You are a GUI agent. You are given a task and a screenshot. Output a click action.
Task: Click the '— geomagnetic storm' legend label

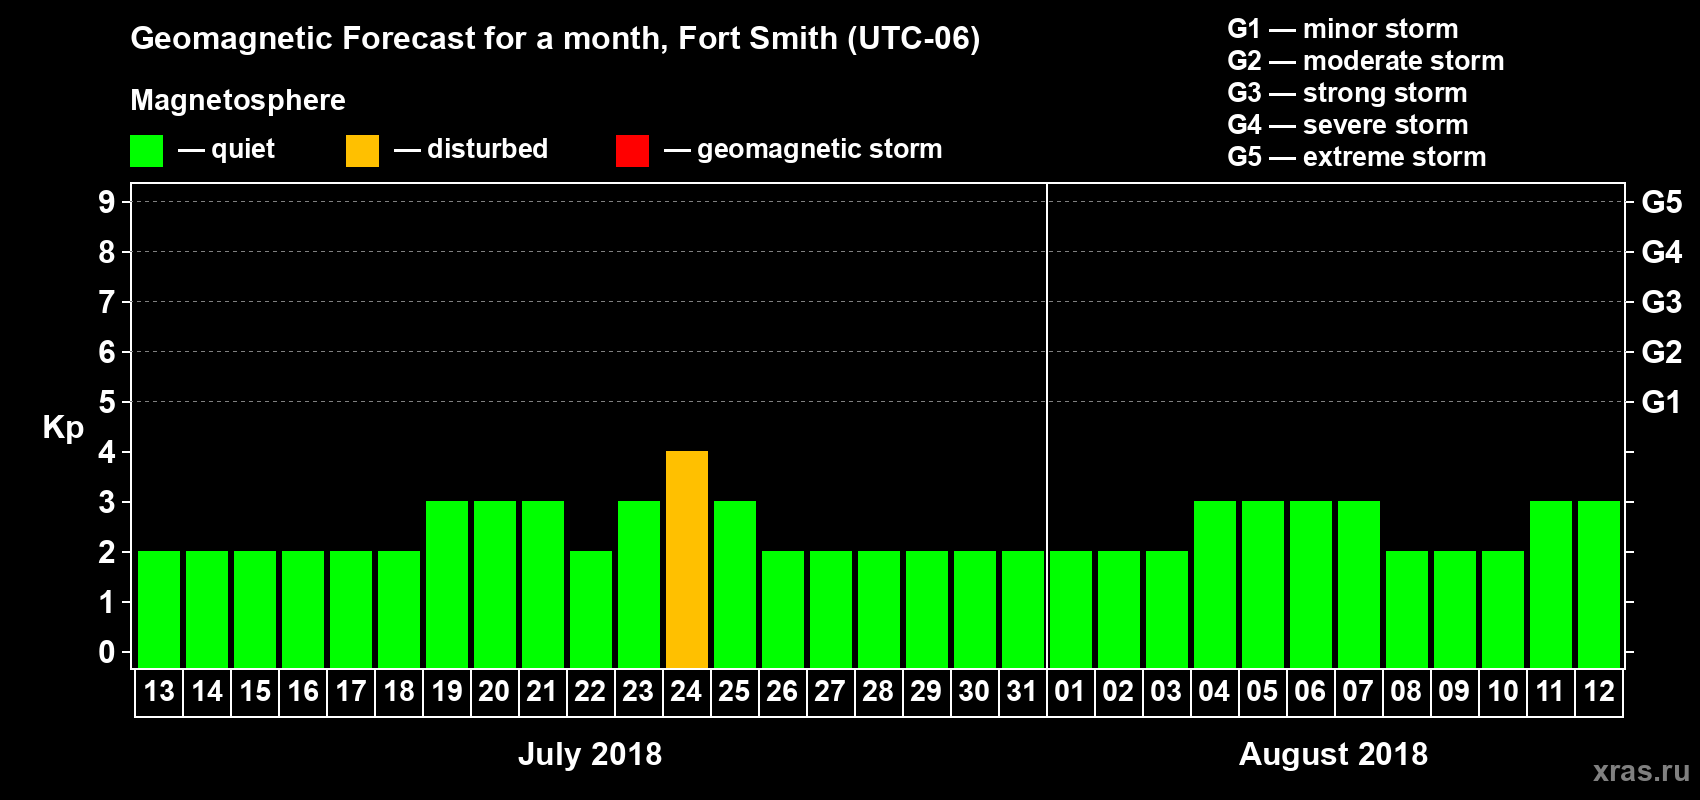click(x=803, y=149)
